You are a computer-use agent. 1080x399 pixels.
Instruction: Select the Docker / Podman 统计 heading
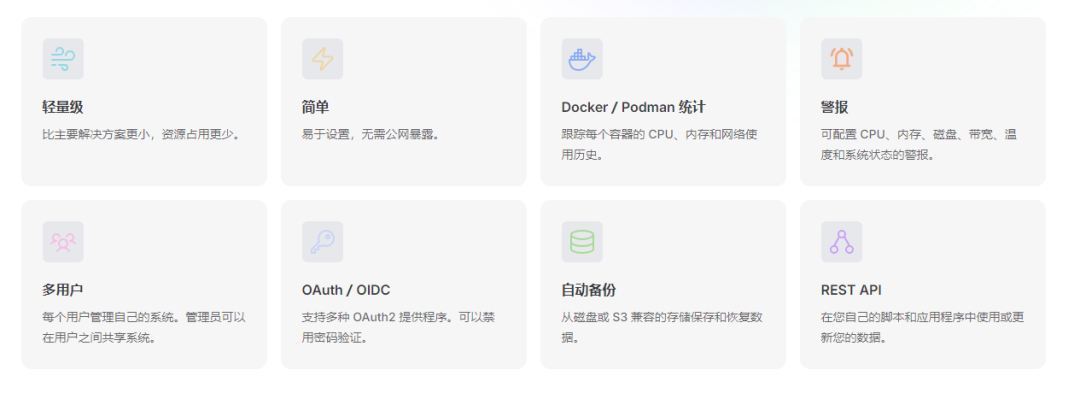(633, 108)
